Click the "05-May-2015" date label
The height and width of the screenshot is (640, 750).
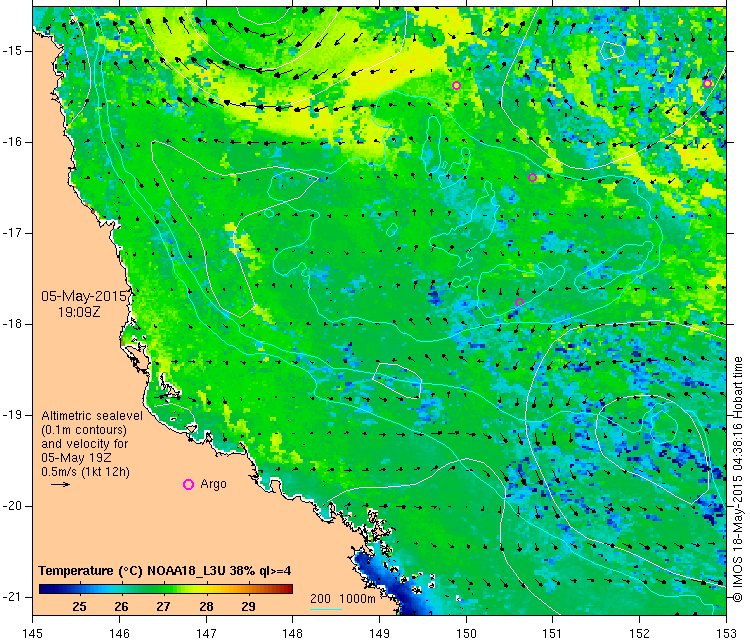click(x=84, y=296)
